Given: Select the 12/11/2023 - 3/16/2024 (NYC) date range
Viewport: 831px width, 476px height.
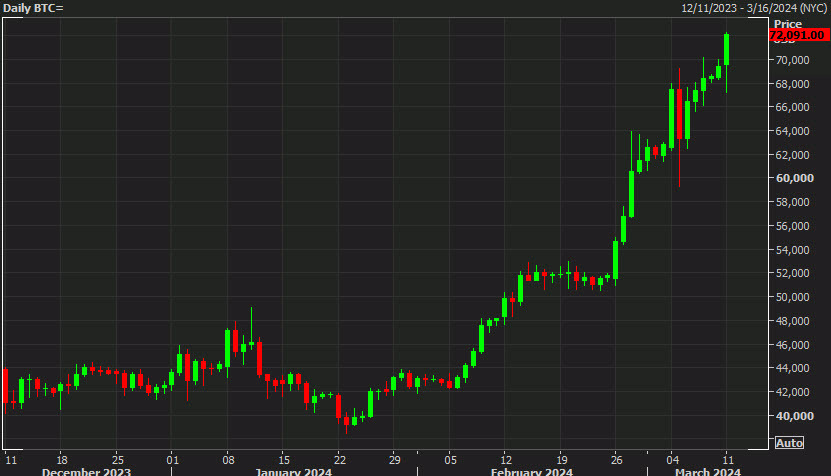Looking at the screenshot, I should [x=755, y=8].
